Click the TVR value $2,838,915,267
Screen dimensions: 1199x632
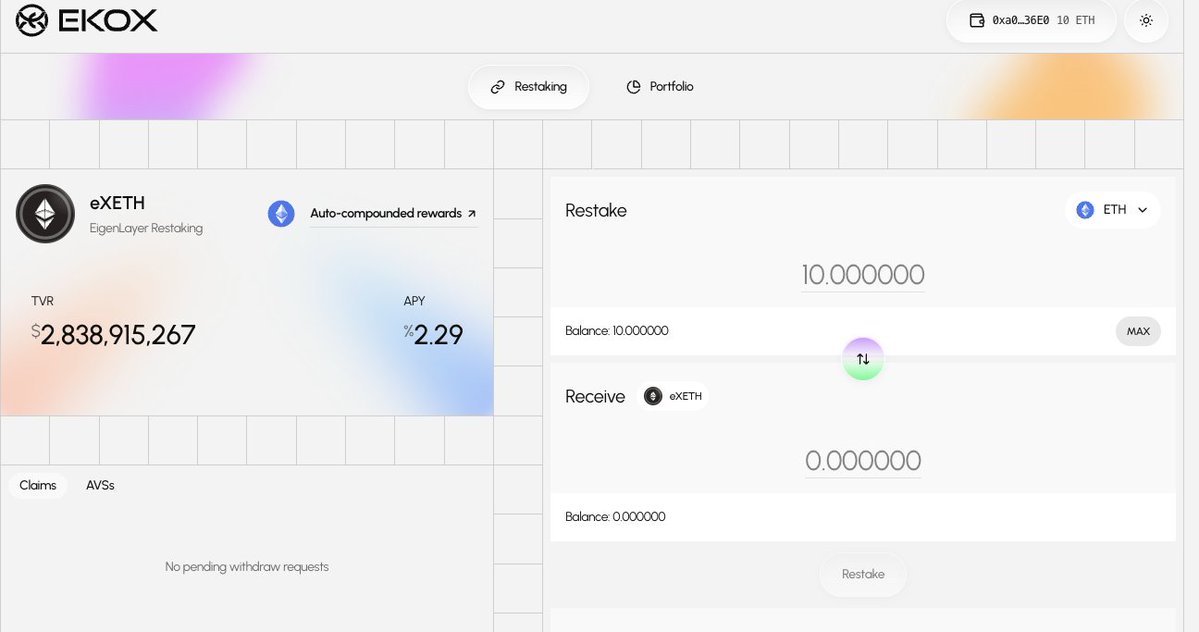(113, 335)
